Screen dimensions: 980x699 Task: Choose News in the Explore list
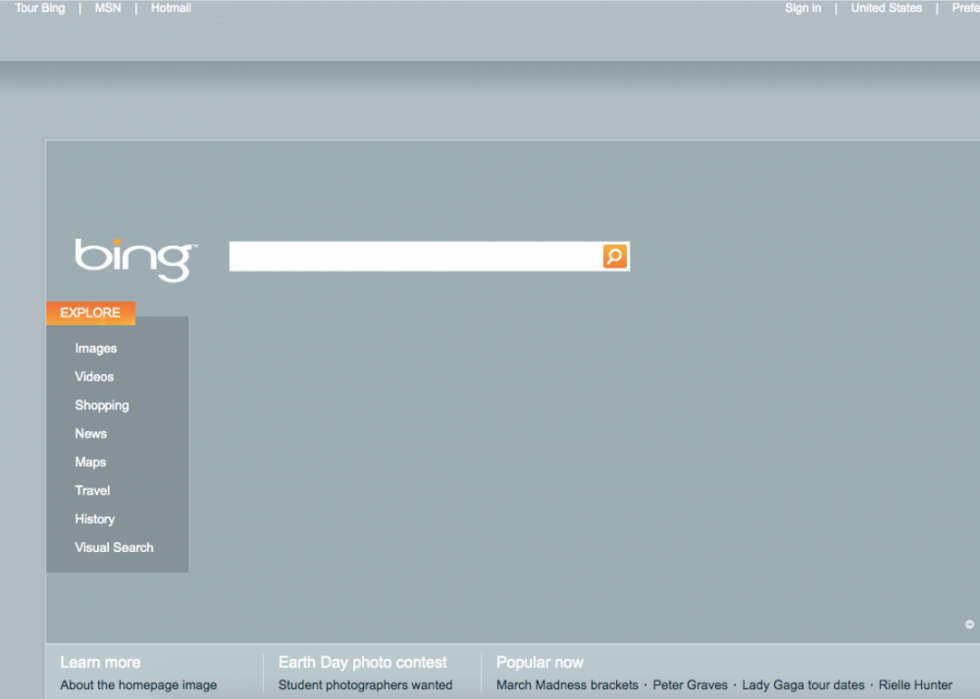(91, 433)
